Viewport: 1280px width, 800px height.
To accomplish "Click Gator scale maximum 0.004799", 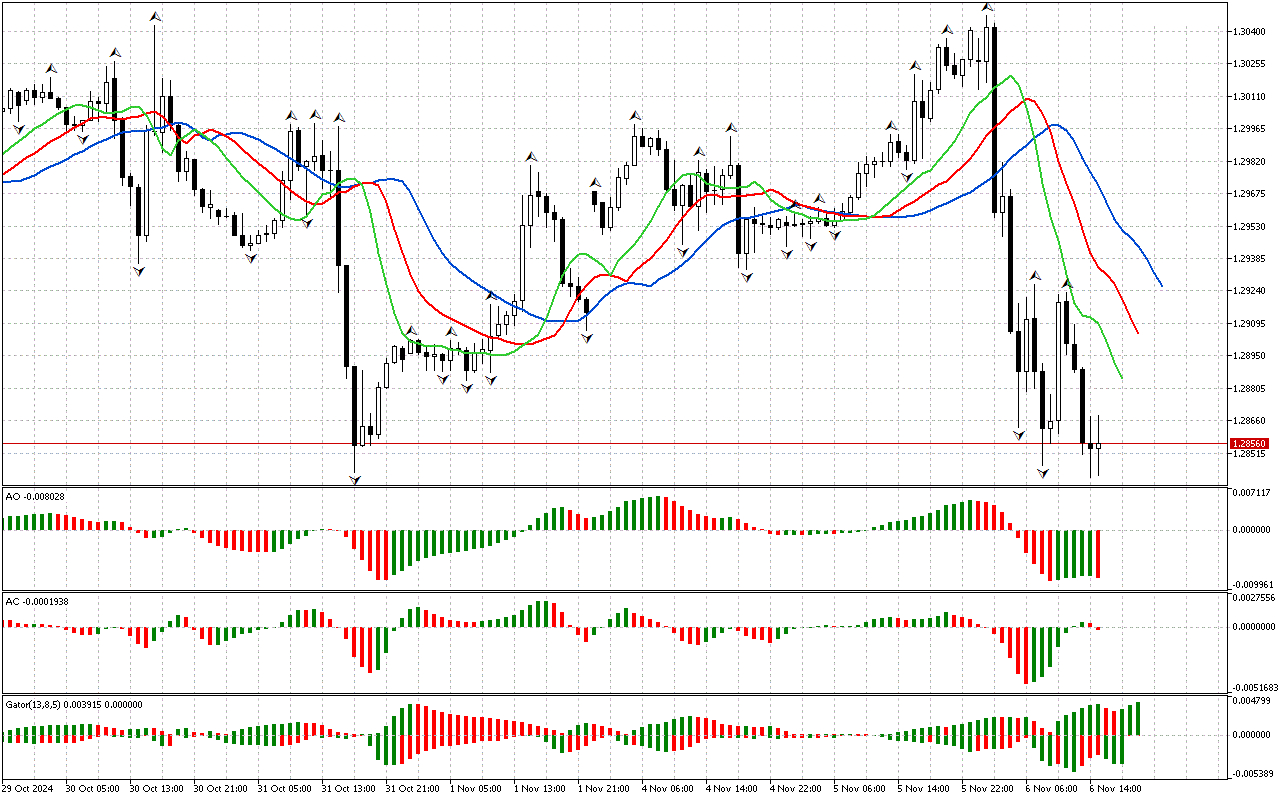I will click(x=1251, y=702).
